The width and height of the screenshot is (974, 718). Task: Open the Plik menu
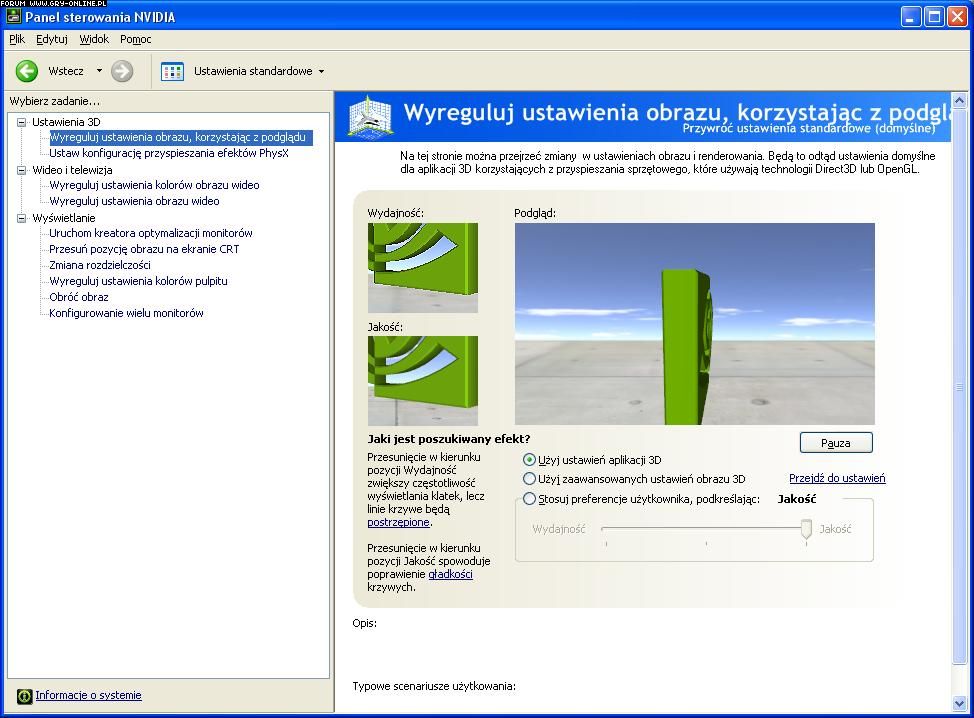tap(17, 39)
